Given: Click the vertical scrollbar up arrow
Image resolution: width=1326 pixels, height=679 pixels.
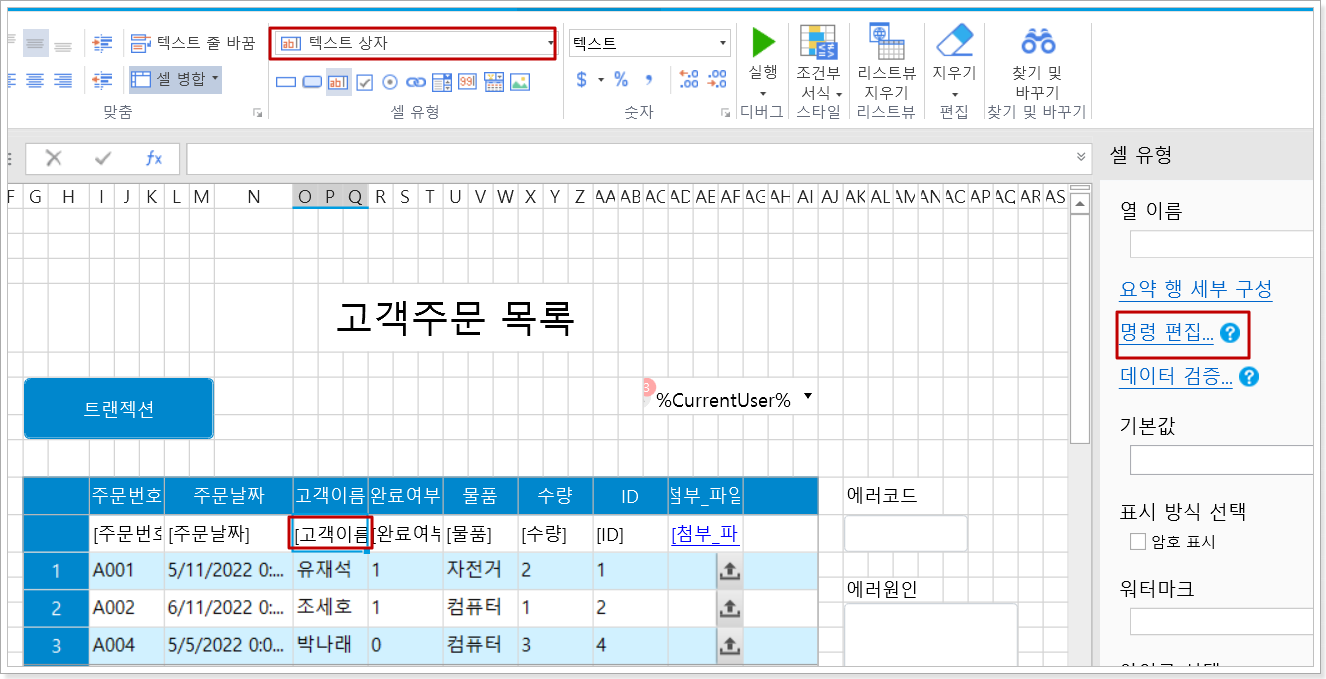Looking at the screenshot, I should tap(1079, 205).
